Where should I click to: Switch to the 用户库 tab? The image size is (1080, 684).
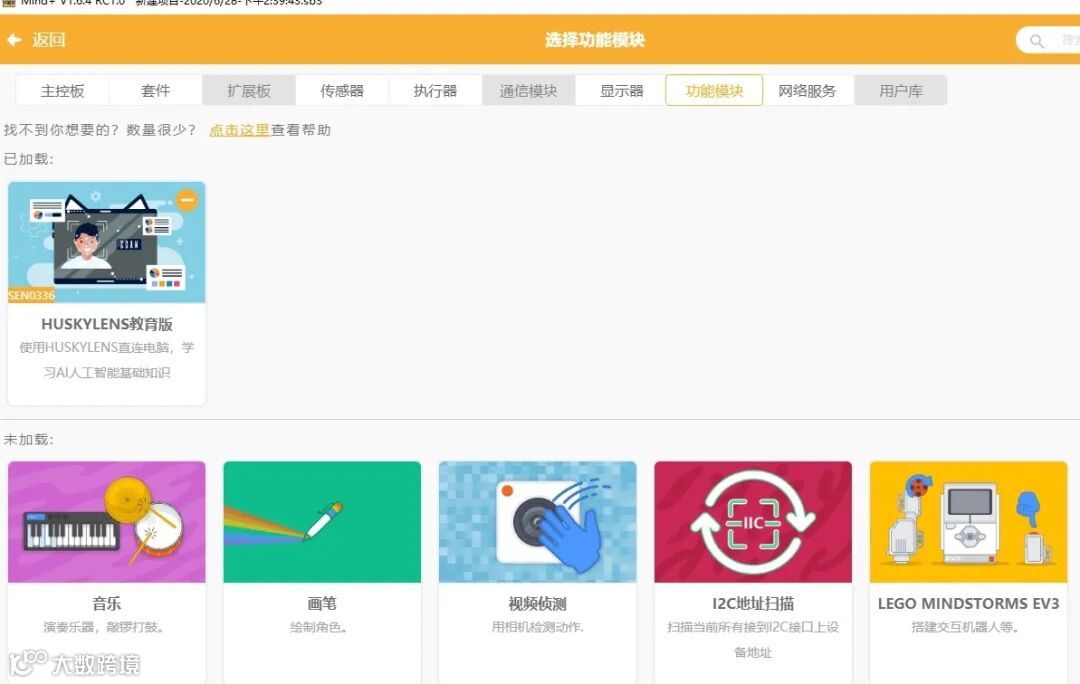(x=901, y=90)
